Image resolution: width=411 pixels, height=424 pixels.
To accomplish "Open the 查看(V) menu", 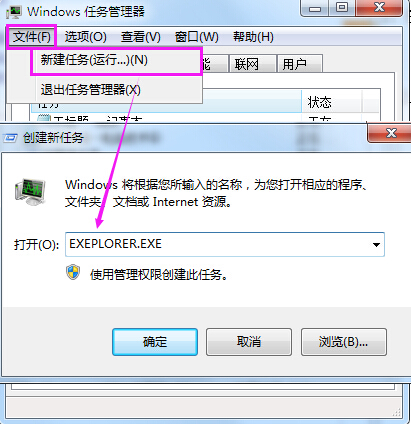I will (x=141, y=37).
